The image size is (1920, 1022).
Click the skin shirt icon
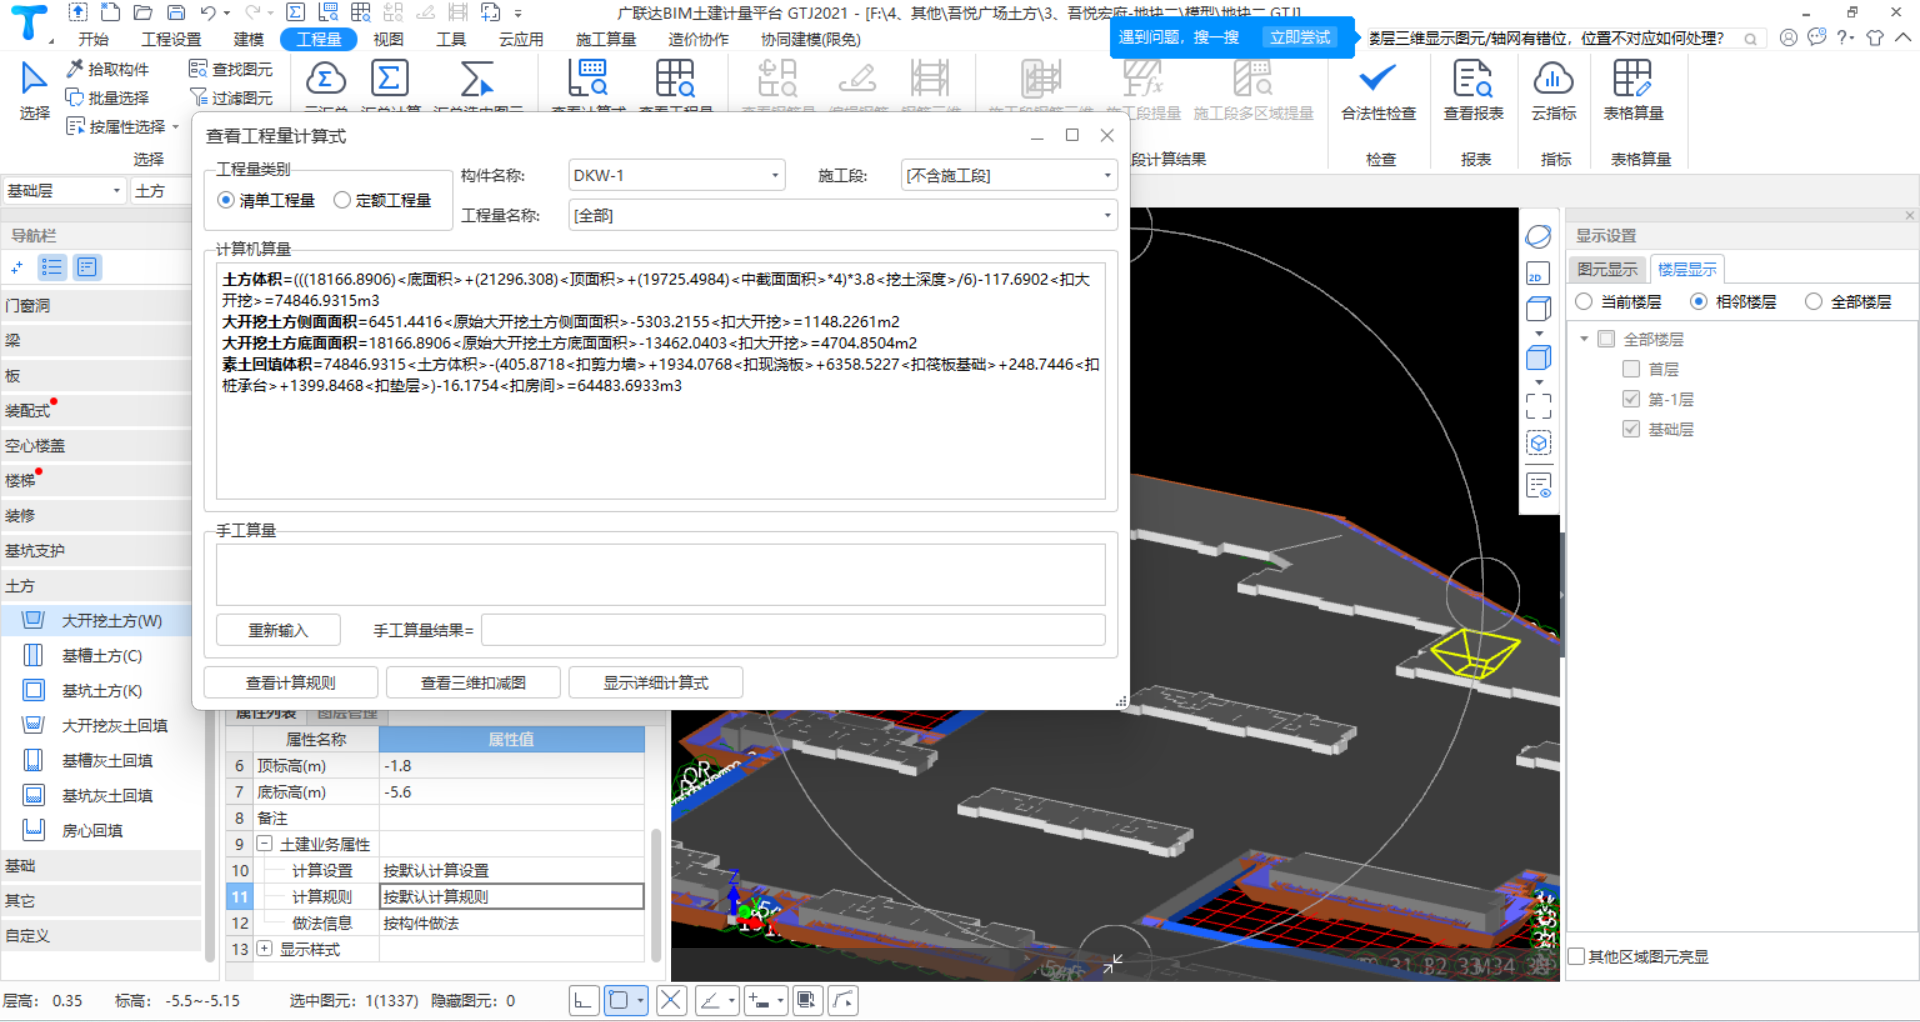coord(1875,38)
